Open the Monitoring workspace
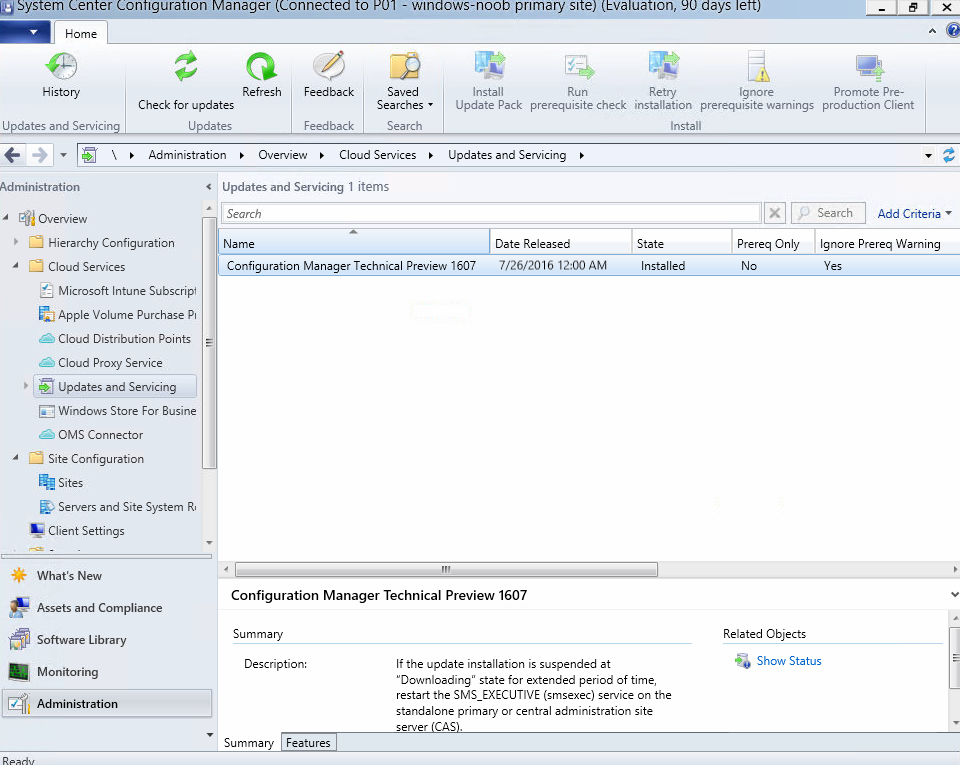960x765 pixels. point(107,671)
